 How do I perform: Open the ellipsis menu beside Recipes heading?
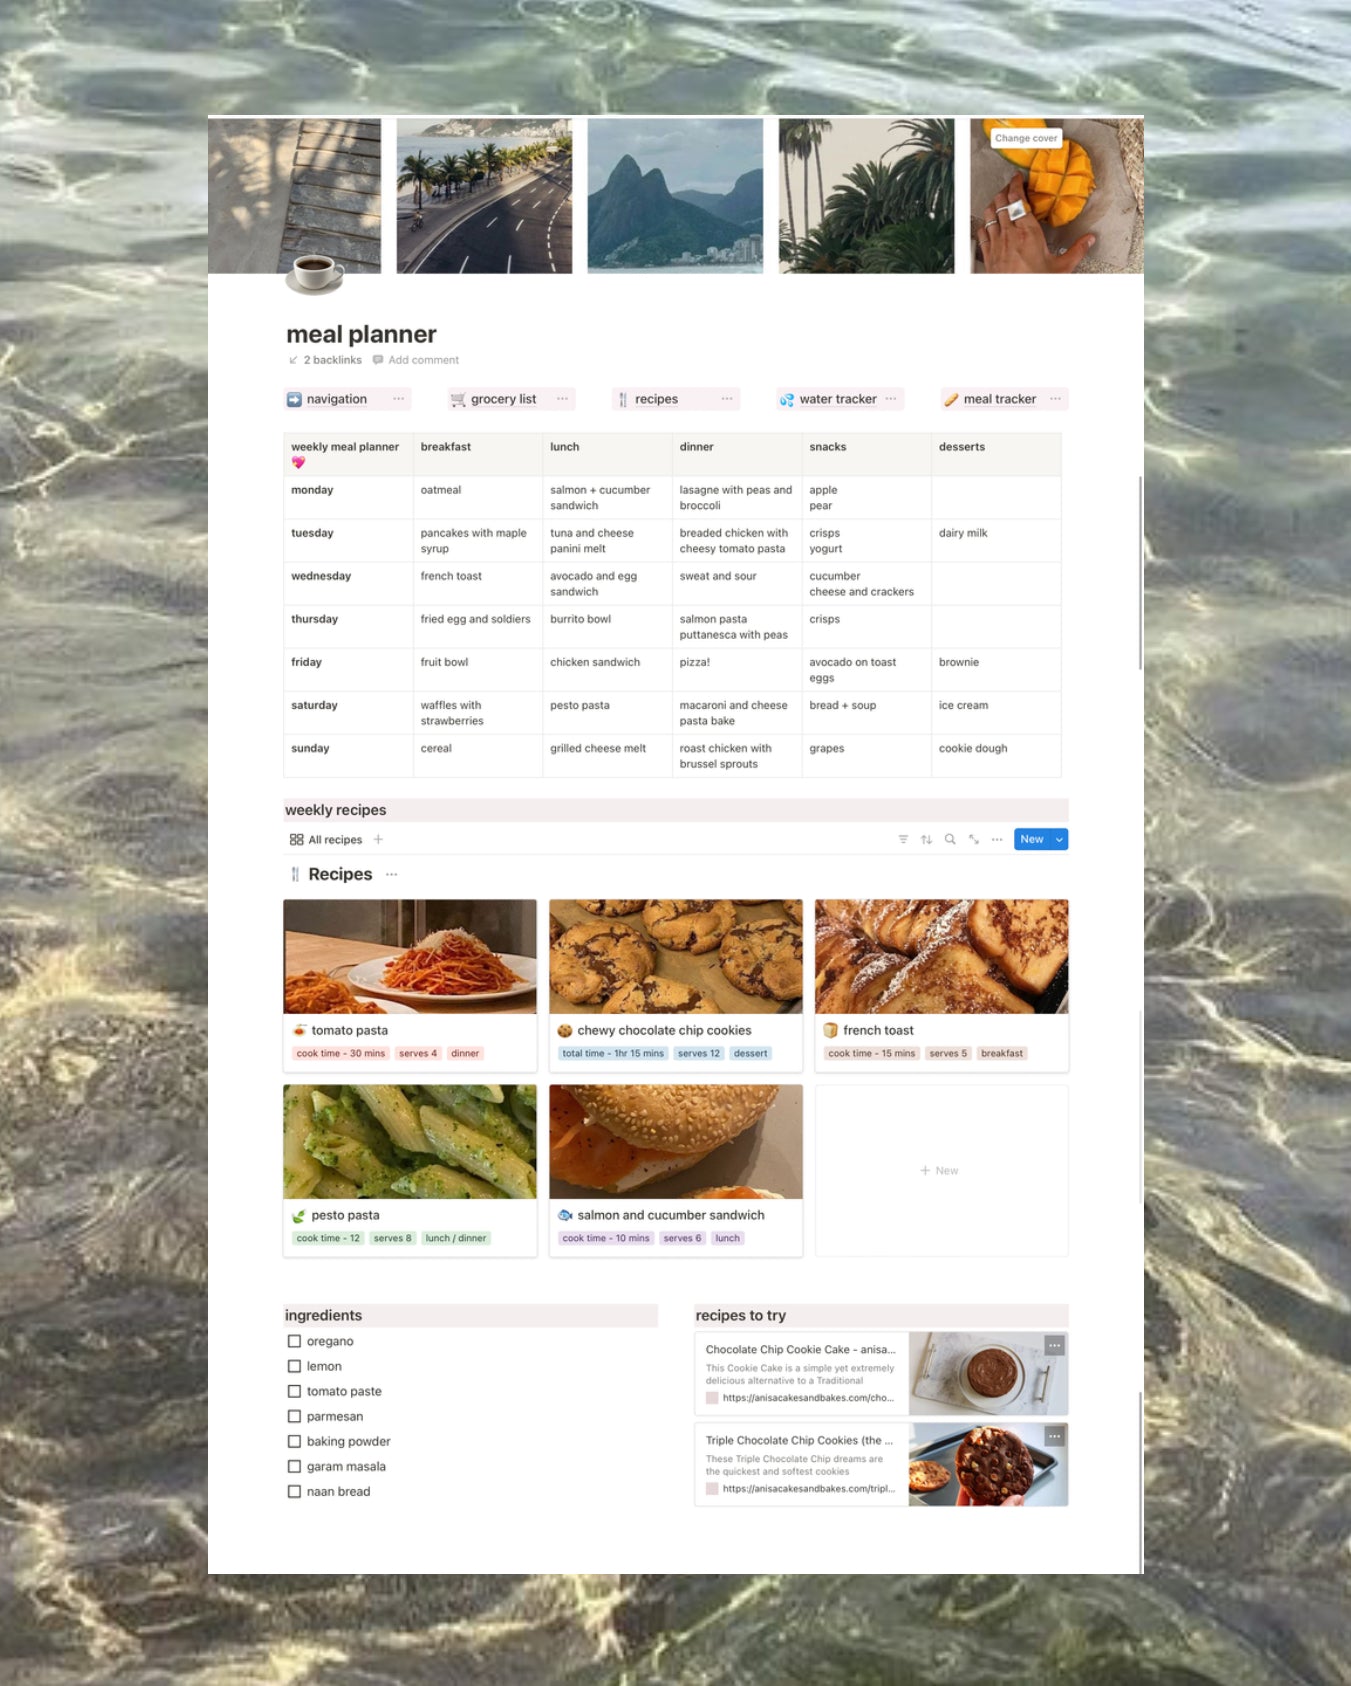pos(391,874)
